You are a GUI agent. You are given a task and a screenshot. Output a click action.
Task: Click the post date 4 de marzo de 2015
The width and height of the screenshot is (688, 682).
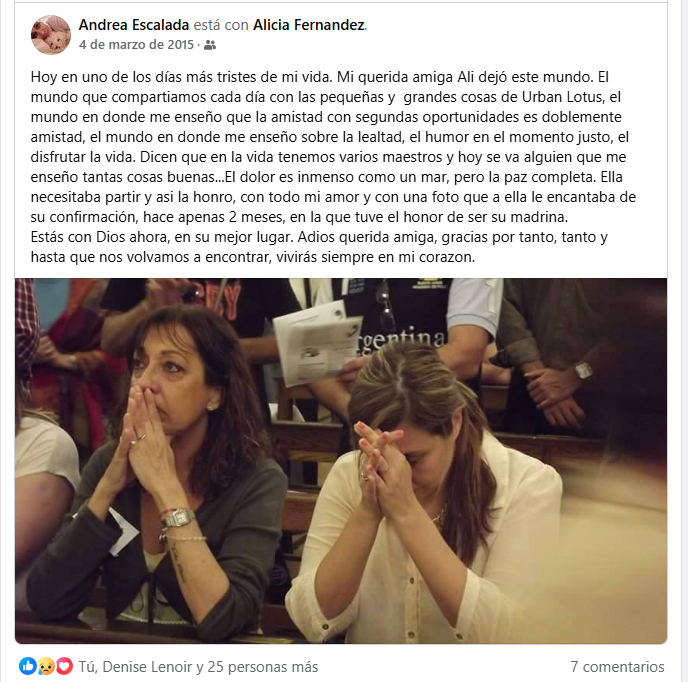coord(137,45)
